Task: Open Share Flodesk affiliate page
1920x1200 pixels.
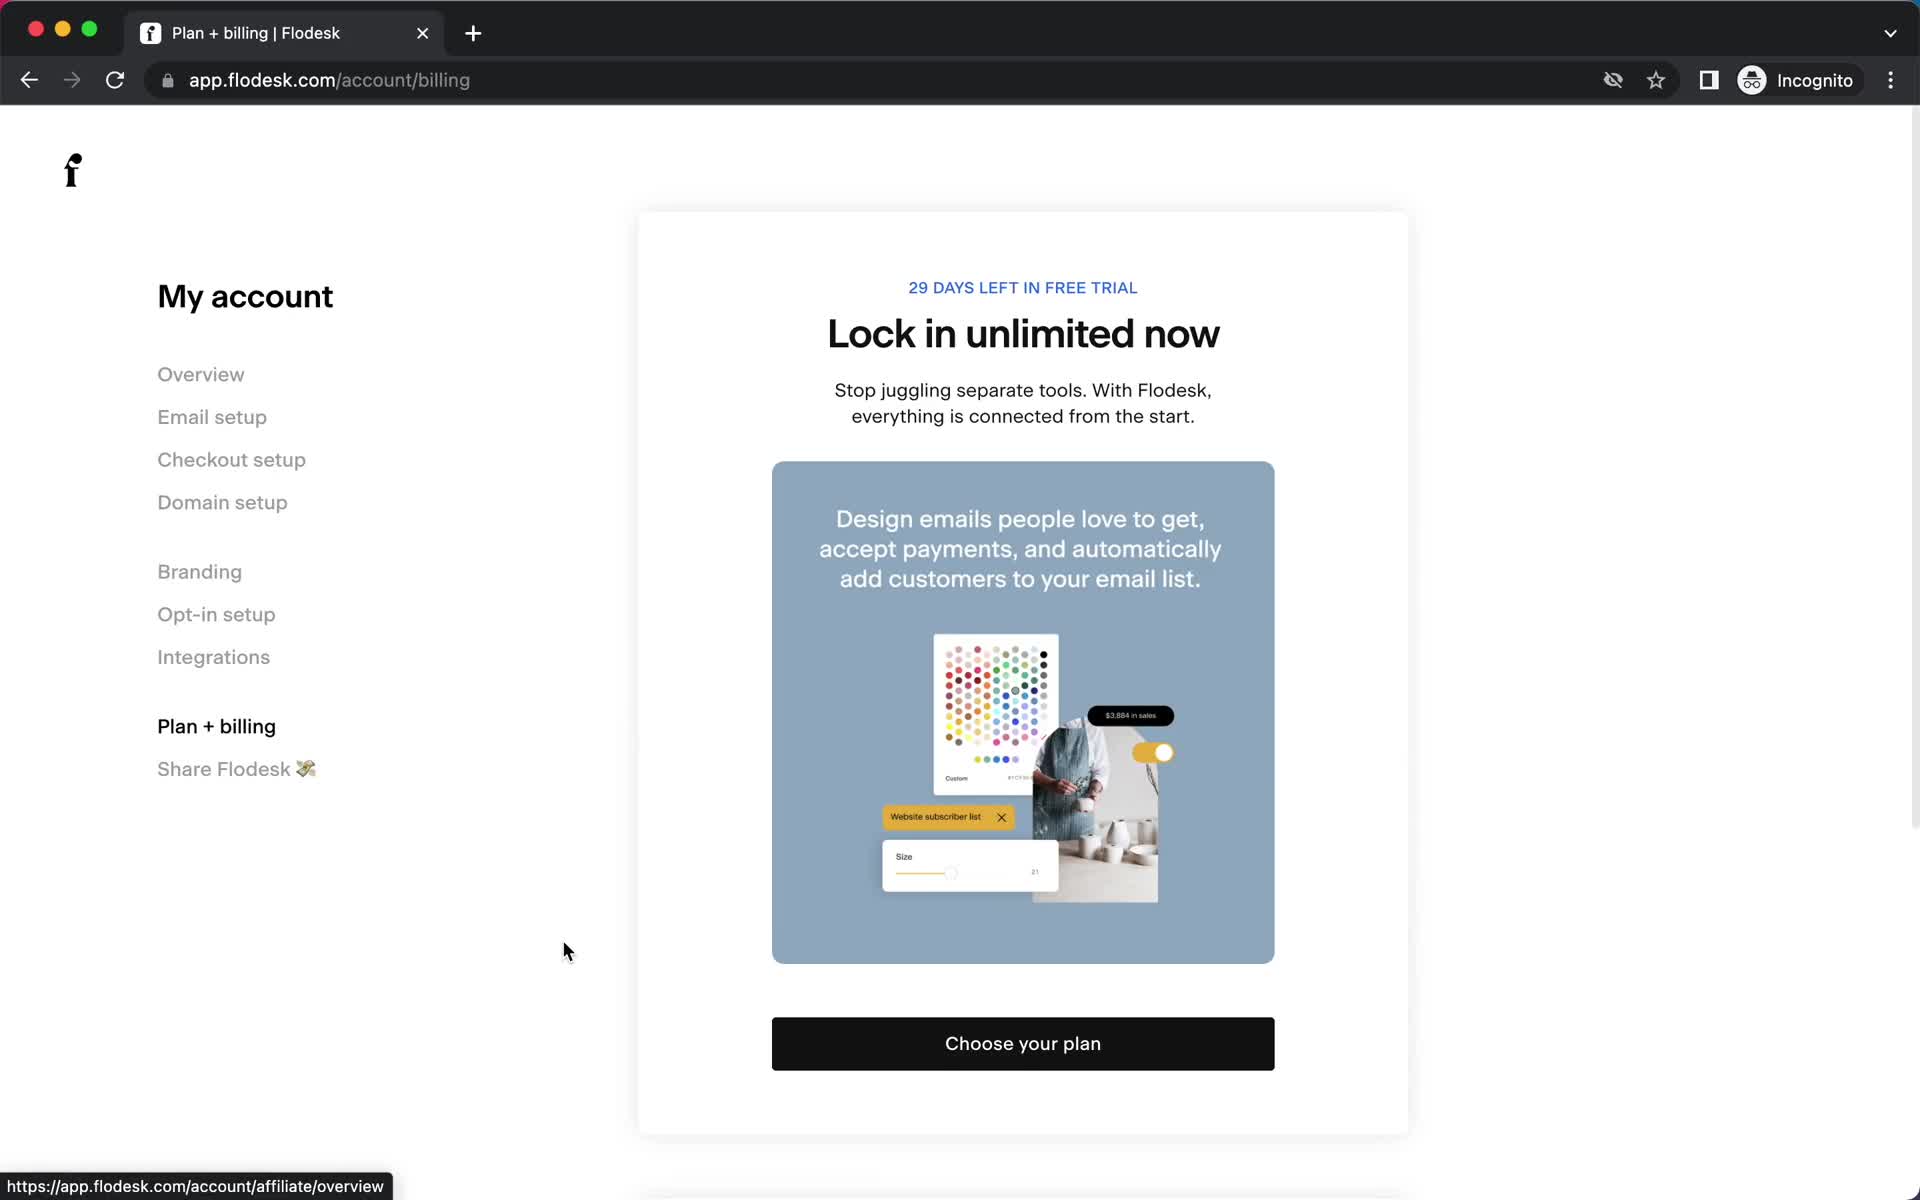Action: pyautogui.click(x=236, y=769)
